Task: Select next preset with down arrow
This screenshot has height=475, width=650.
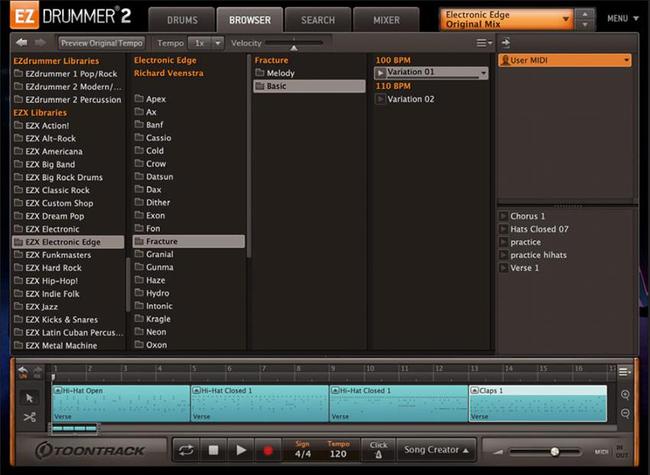Action: point(585,25)
